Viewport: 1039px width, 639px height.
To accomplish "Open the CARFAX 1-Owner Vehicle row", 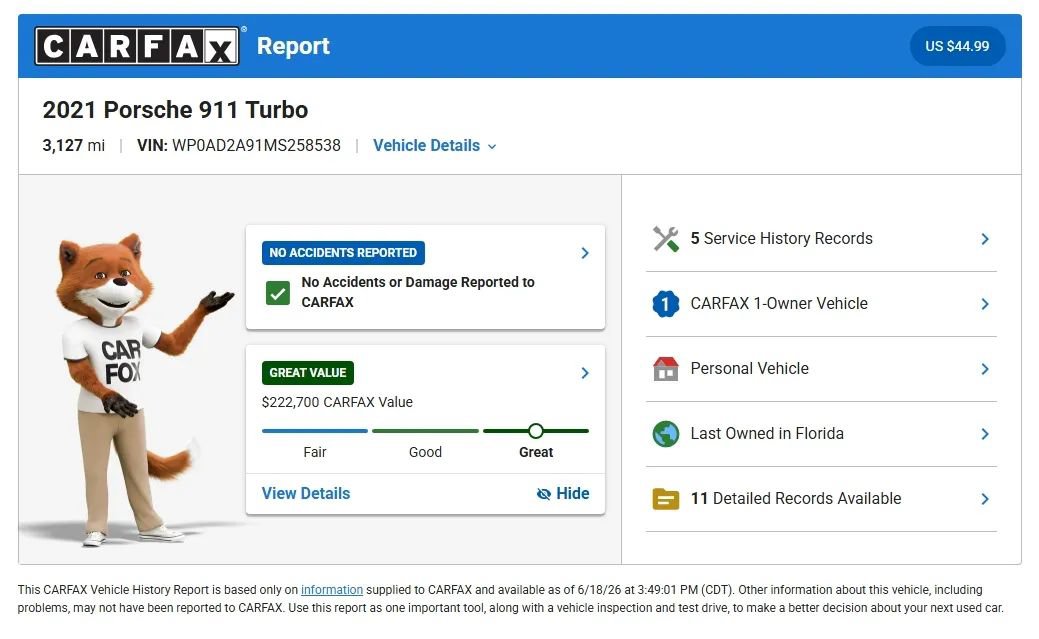I will (821, 304).
